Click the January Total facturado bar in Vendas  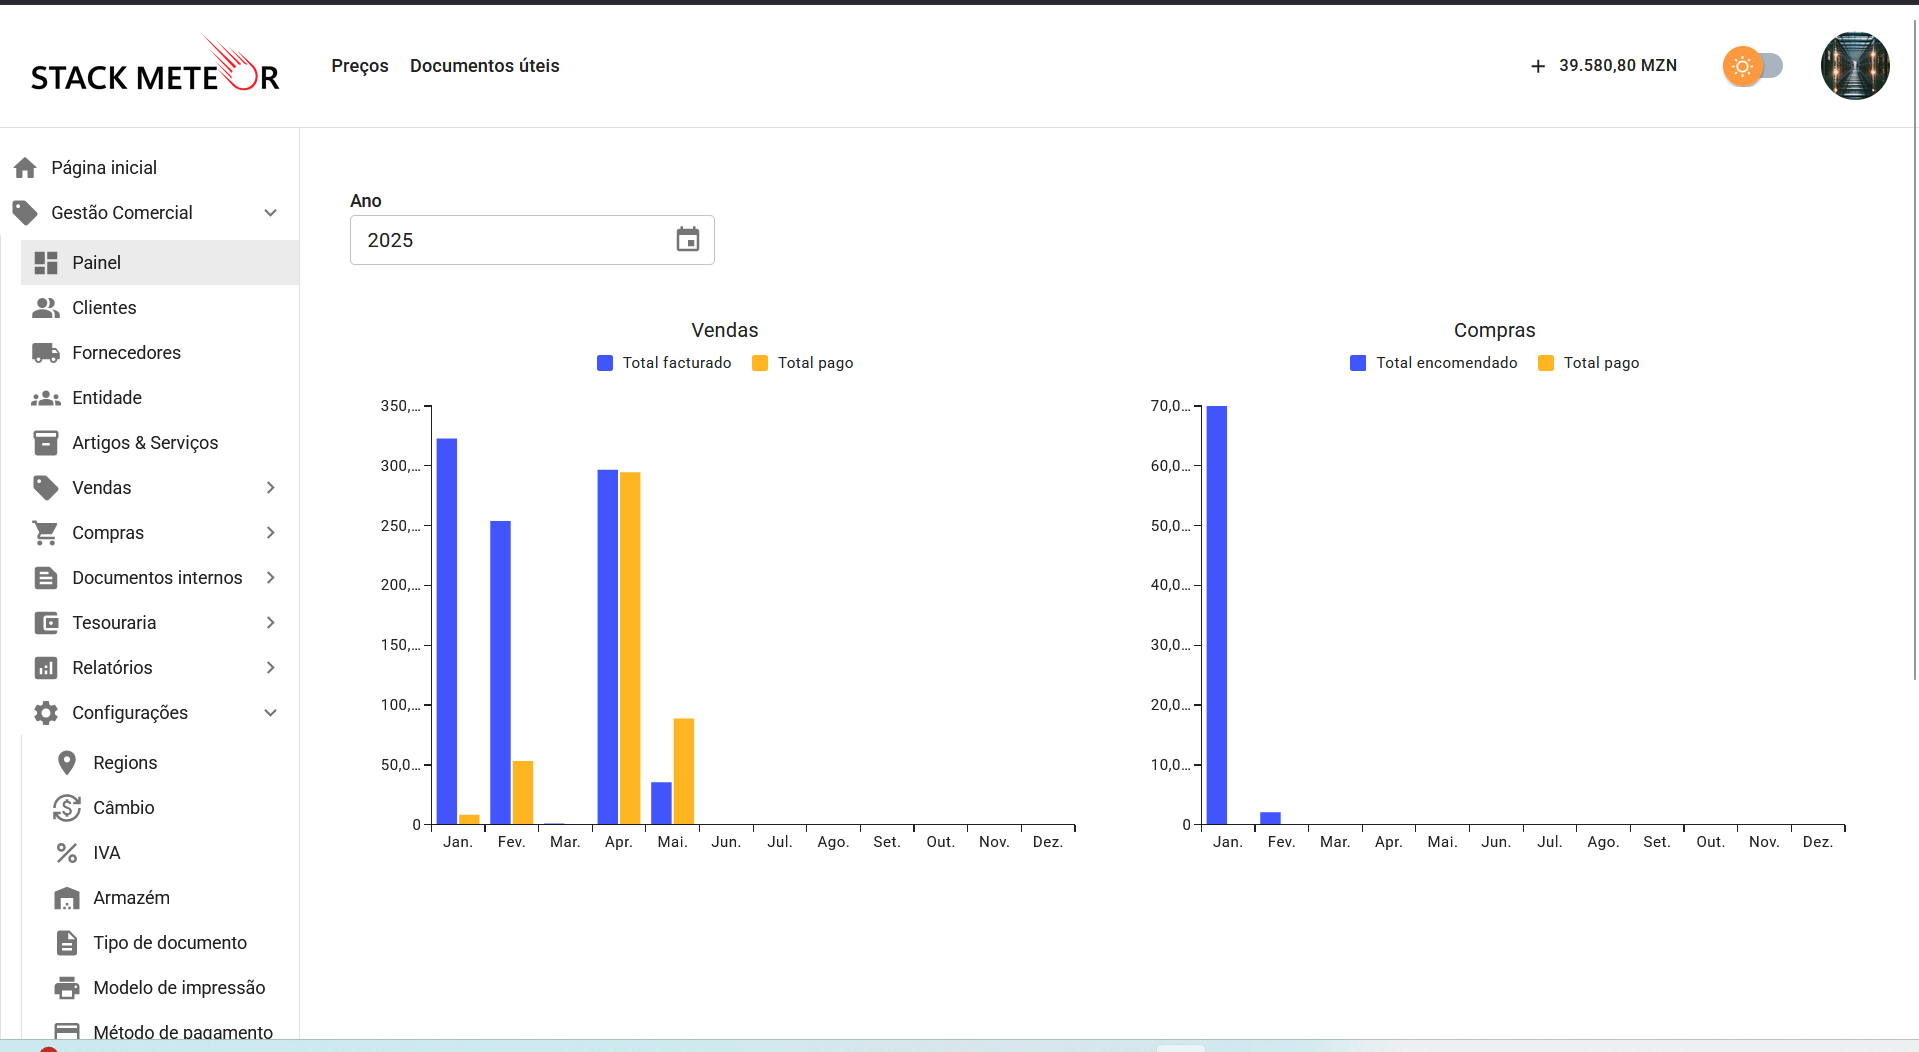(x=447, y=631)
